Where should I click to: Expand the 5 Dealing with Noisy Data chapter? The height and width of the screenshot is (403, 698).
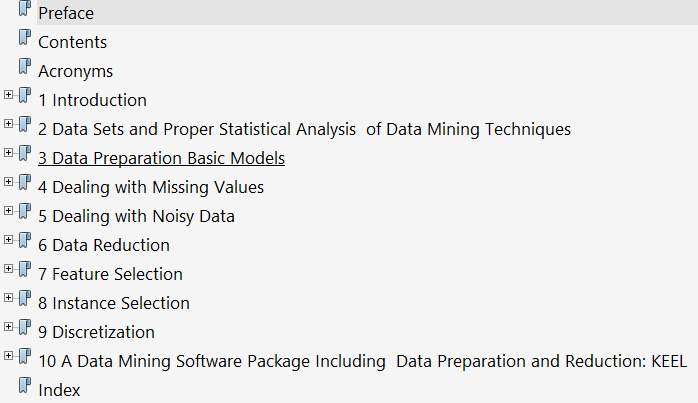9,212
